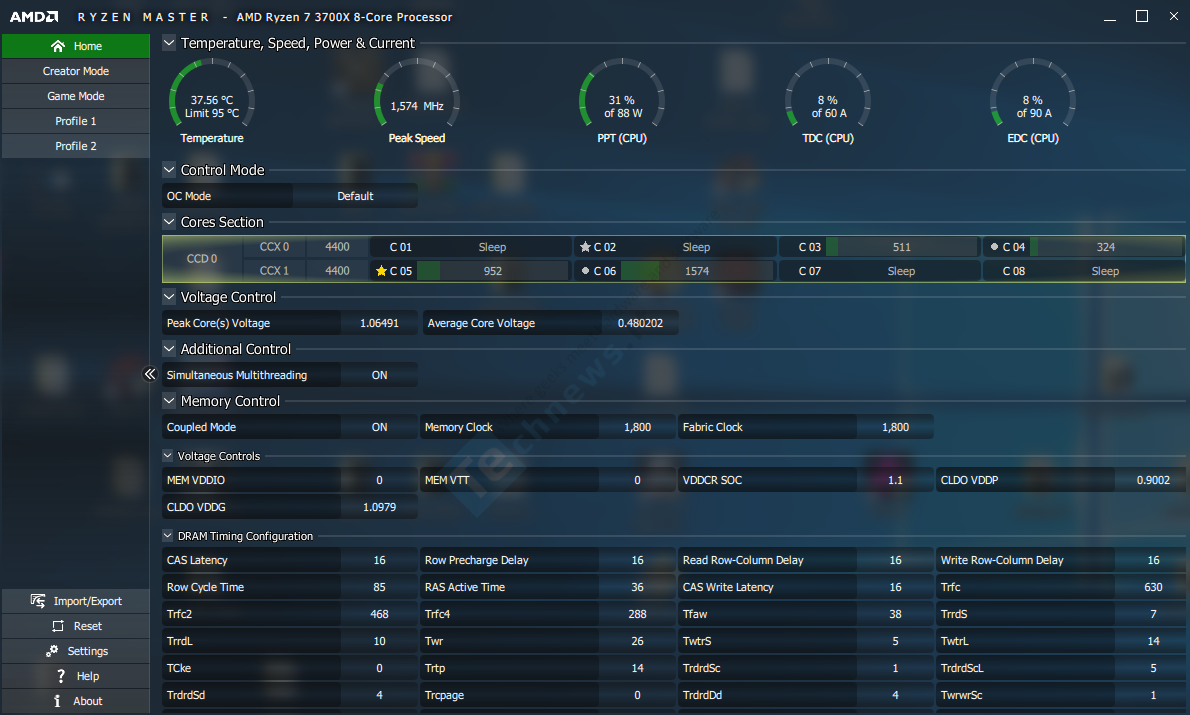
Task: Click the AMD logo in title bar
Action: point(34,17)
